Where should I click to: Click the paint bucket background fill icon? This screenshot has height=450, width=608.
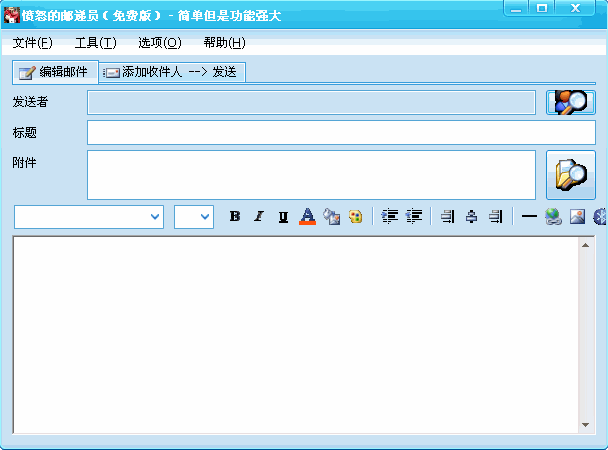(332, 216)
